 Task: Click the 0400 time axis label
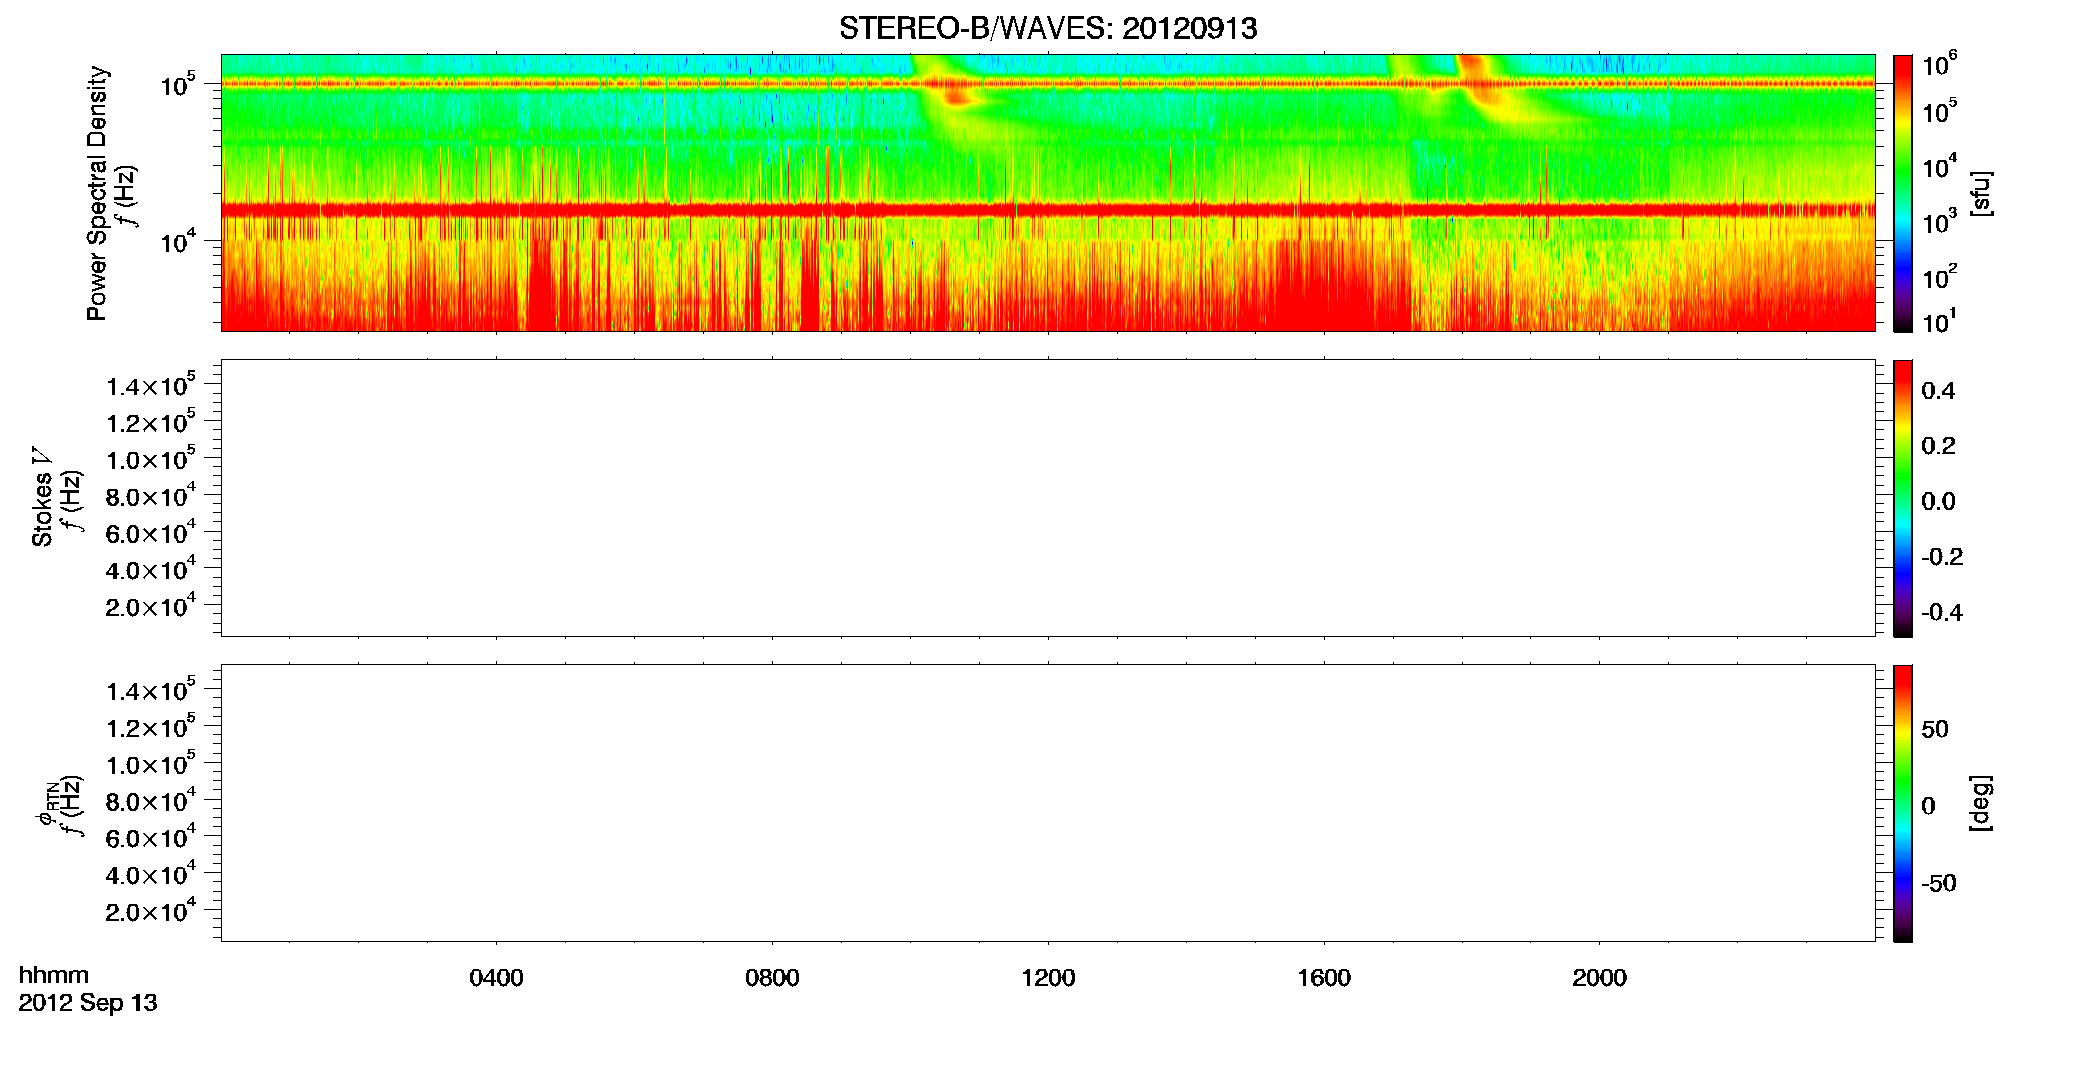[496, 978]
